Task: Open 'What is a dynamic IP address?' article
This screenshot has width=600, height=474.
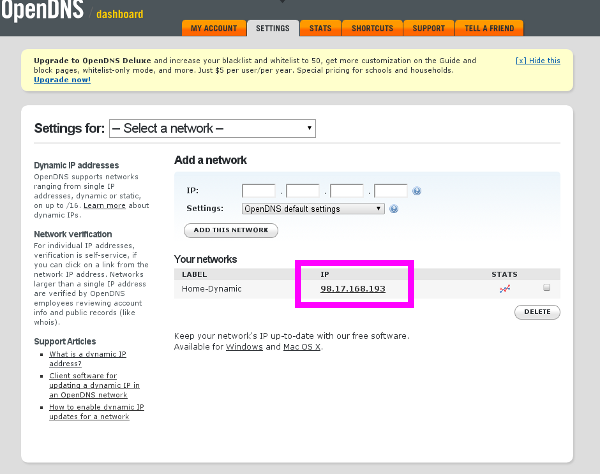Action: pos(88,359)
